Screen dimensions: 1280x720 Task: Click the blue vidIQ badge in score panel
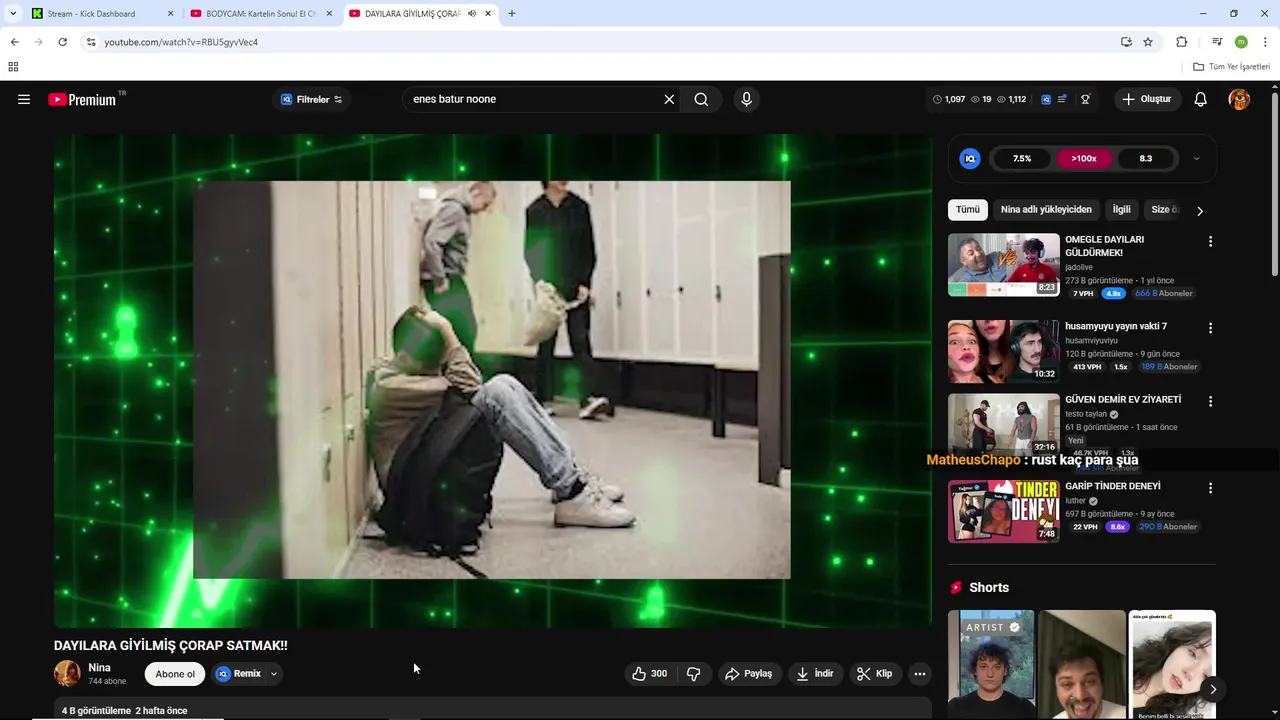(x=969, y=158)
